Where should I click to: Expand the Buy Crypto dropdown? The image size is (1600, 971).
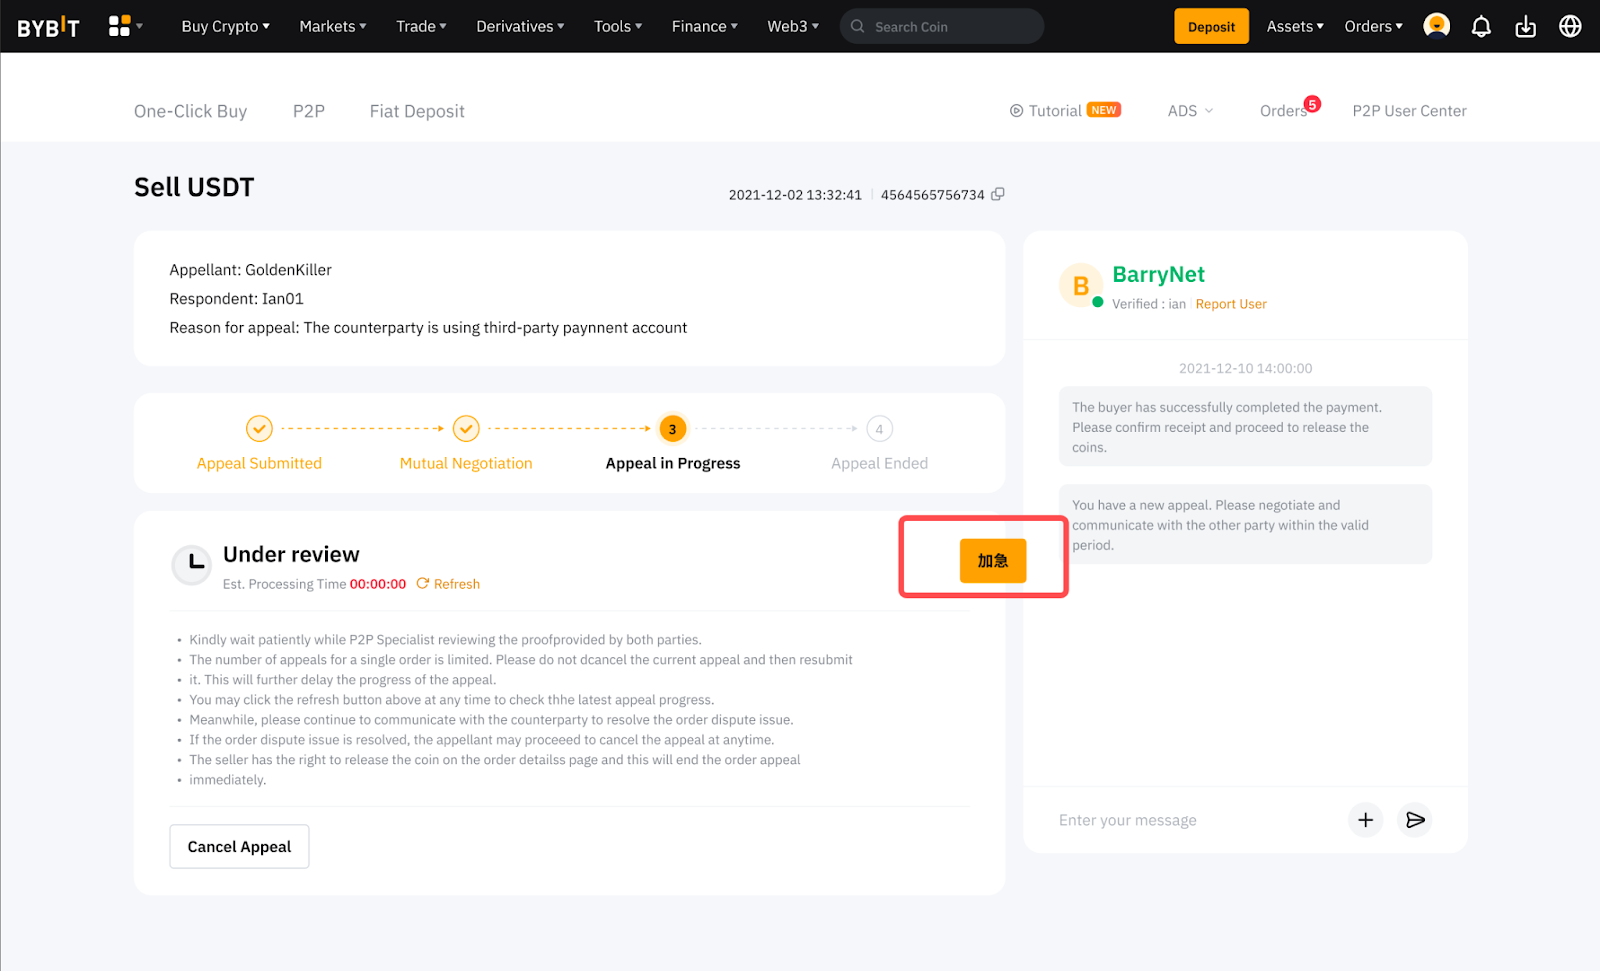point(225,27)
